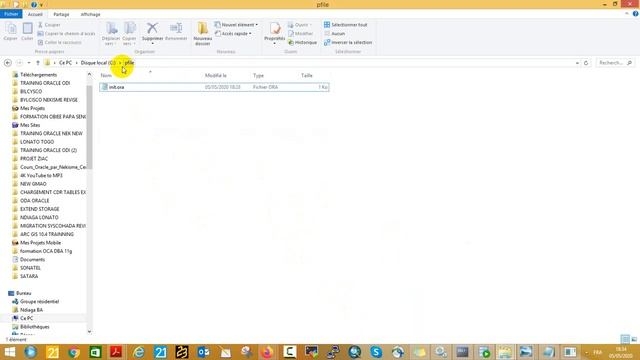Open Firefox from the taskbar
Image resolution: width=640 pixels, height=360 pixels.
(267, 352)
